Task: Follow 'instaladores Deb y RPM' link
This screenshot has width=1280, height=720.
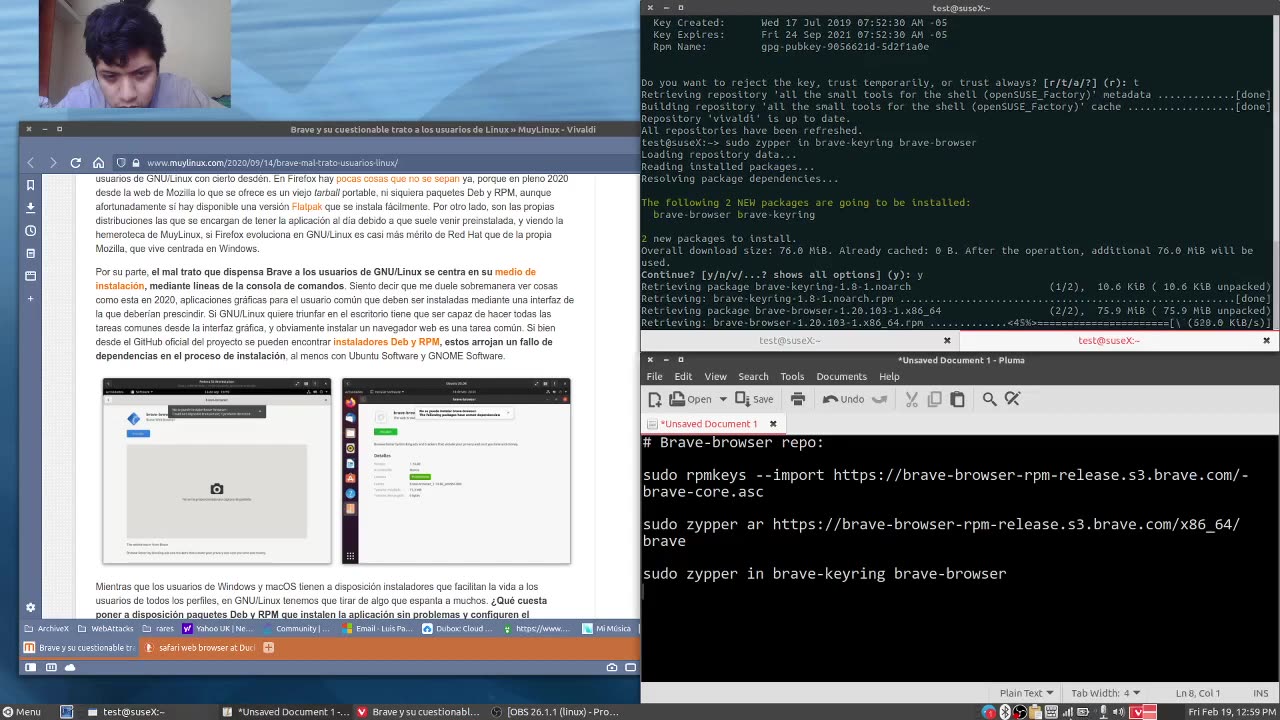Action: pos(386,342)
